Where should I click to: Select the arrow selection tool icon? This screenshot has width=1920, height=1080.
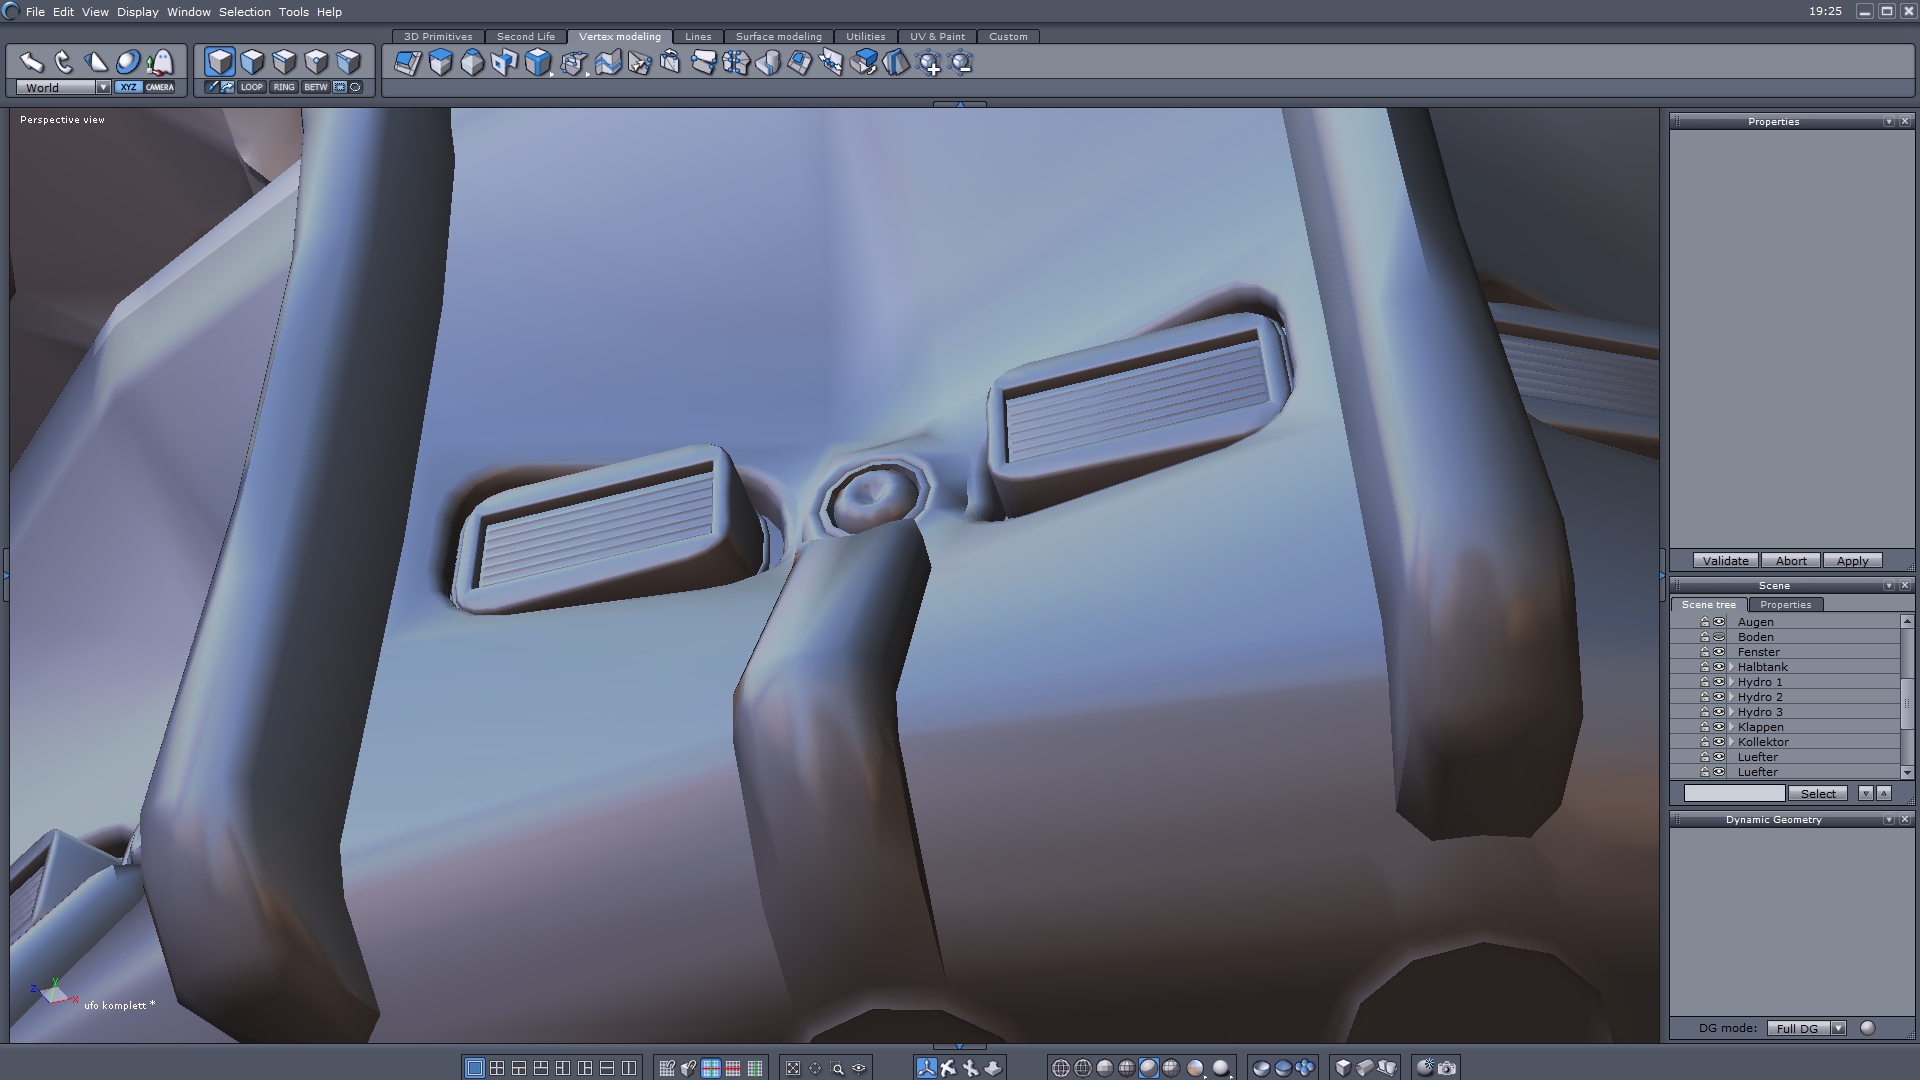coord(32,63)
